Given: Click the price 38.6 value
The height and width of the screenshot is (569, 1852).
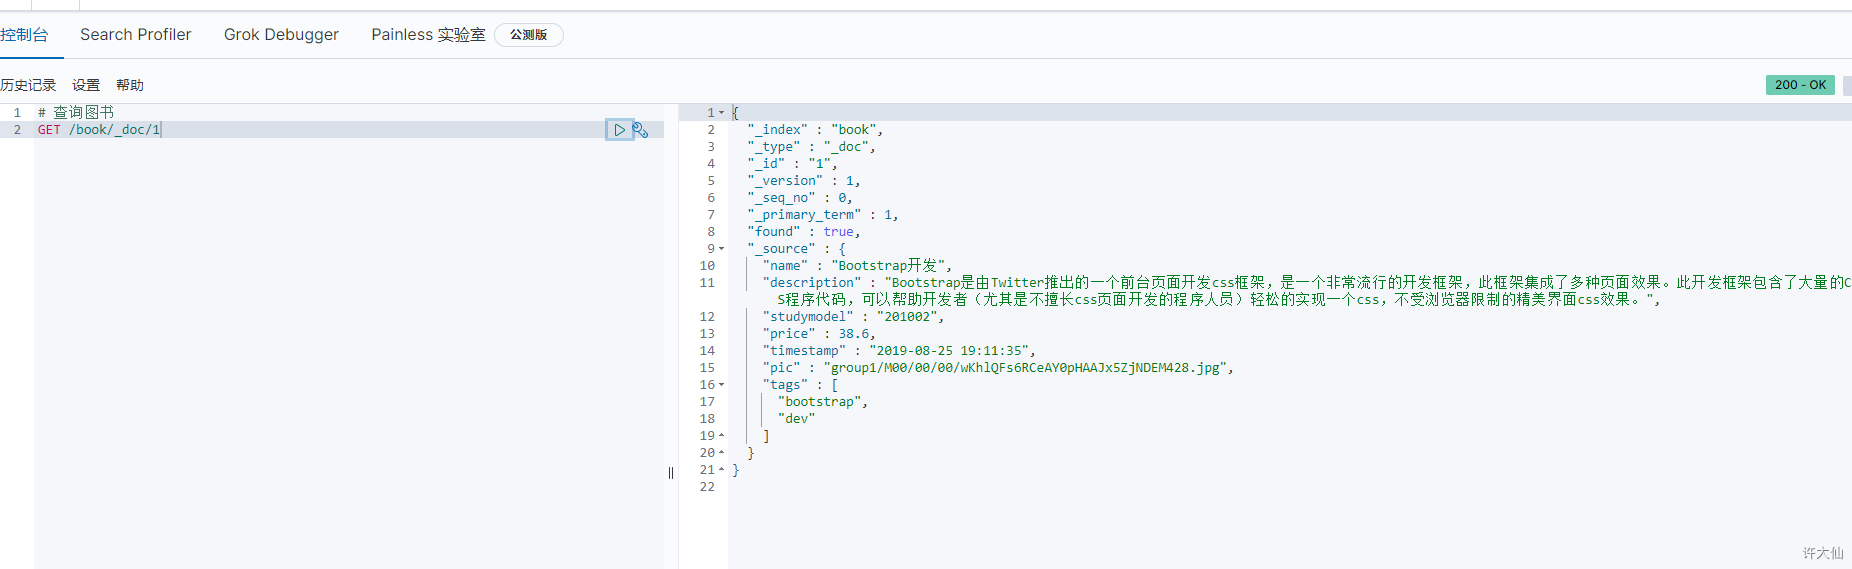Looking at the screenshot, I should (854, 334).
